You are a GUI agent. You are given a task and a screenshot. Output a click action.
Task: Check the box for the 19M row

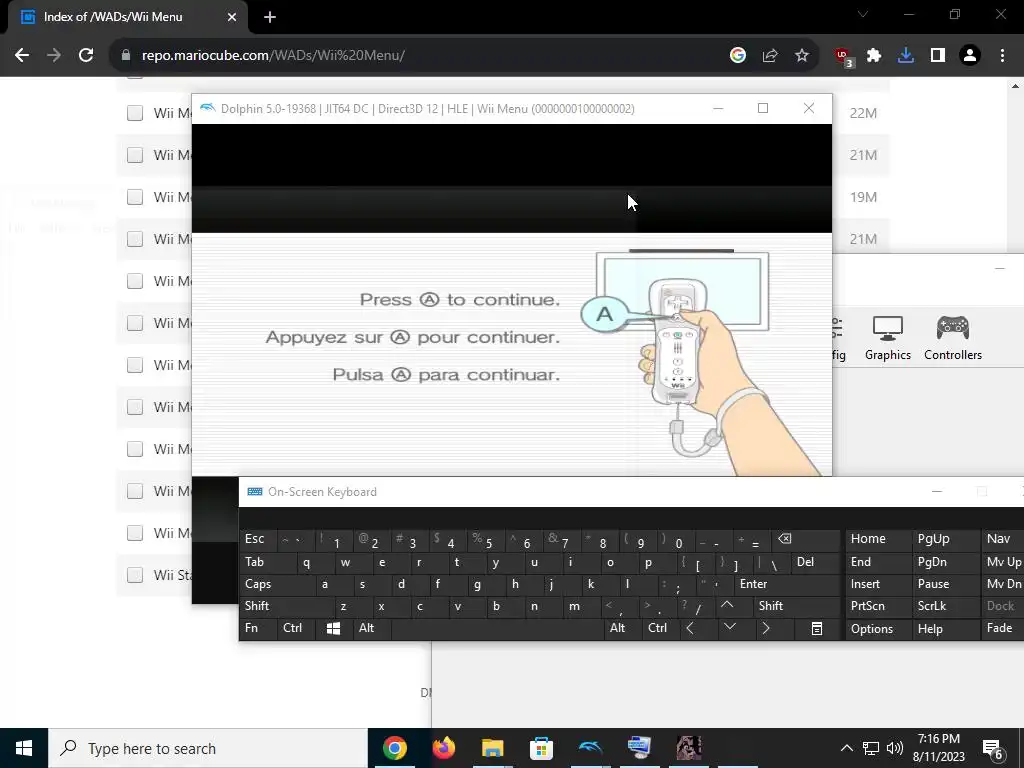point(135,197)
